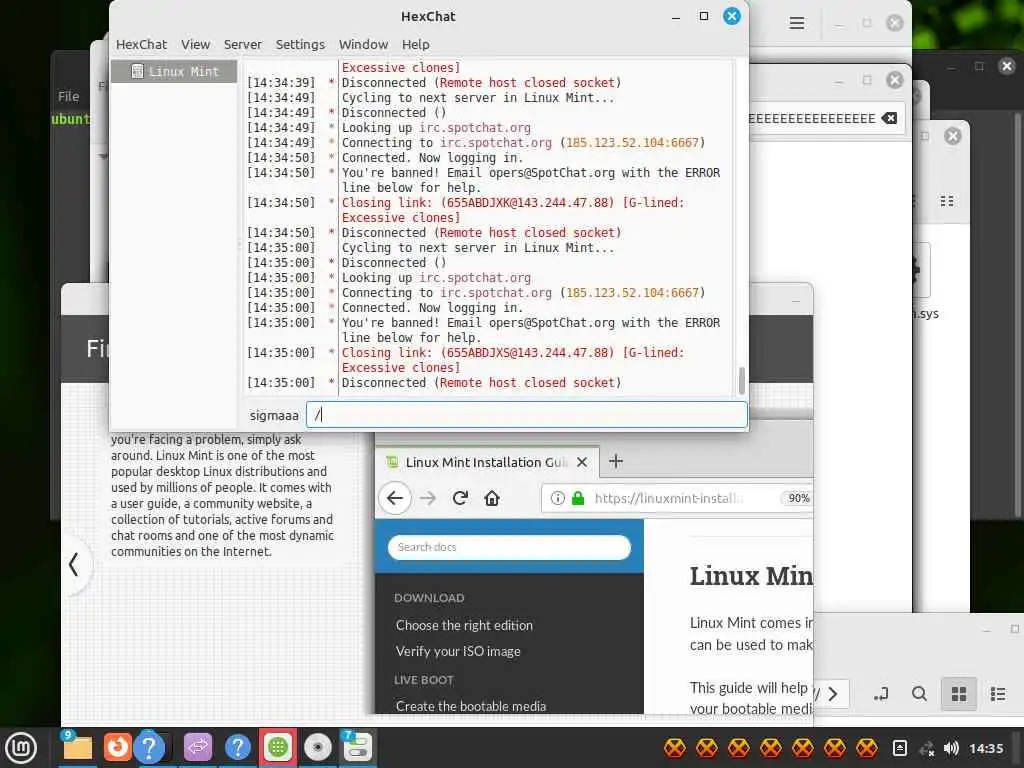Go back in the browser
Screen dimensions: 1024x768
(395, 498)
